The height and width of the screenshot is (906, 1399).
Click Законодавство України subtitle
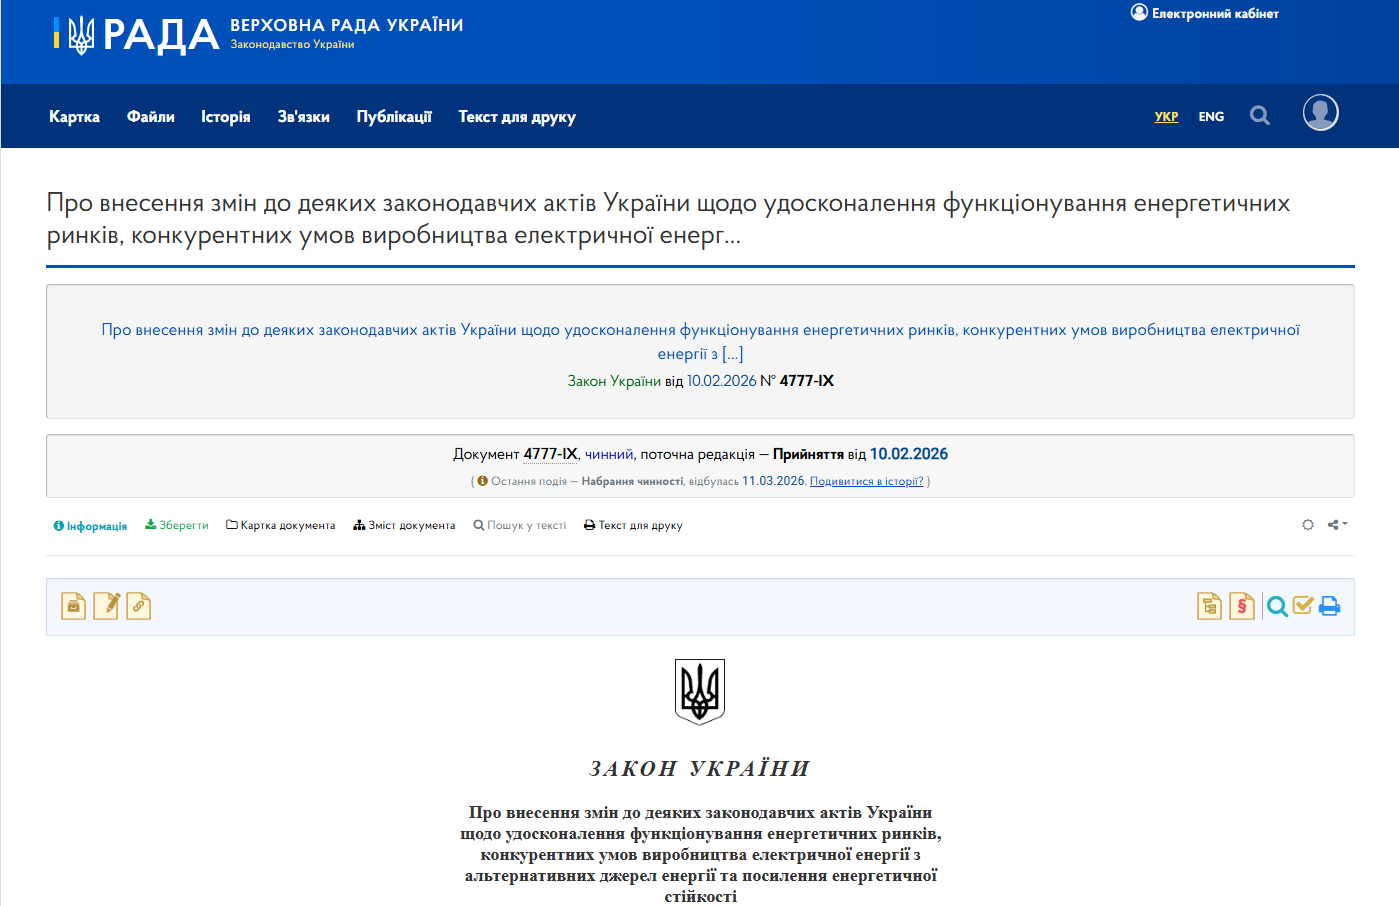(292, 44)
